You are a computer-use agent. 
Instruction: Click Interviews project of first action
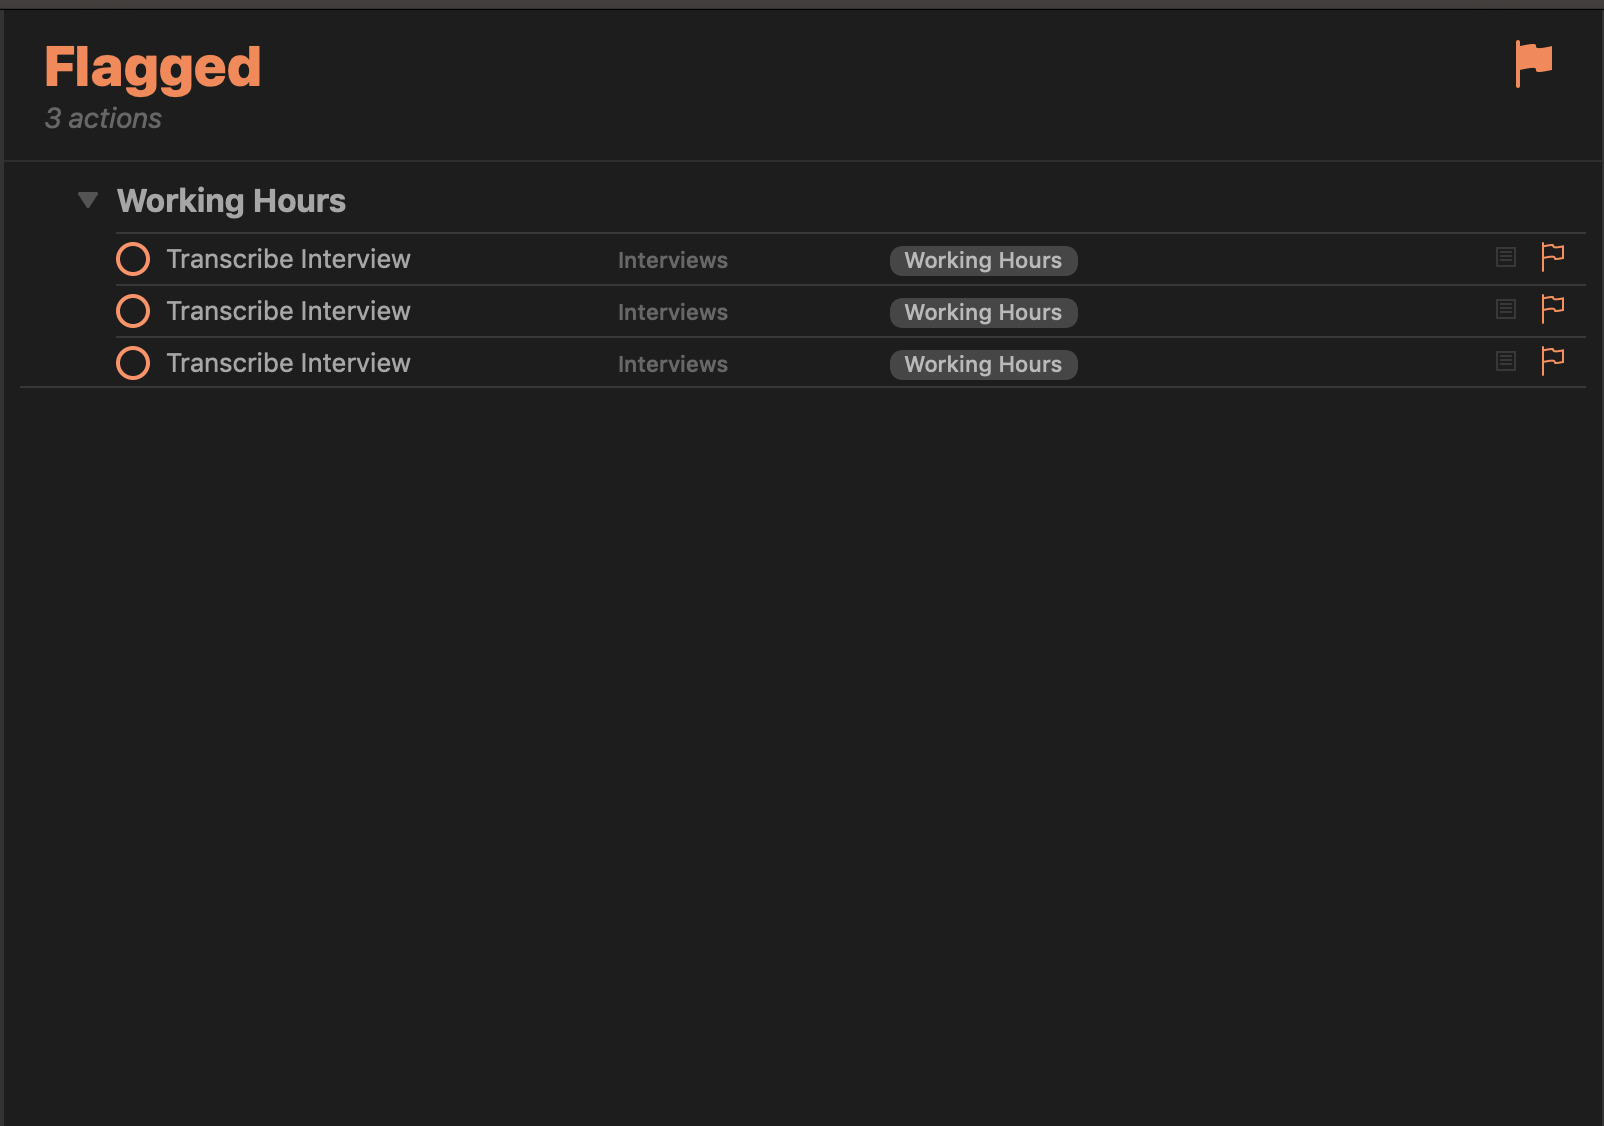(673, 260)
